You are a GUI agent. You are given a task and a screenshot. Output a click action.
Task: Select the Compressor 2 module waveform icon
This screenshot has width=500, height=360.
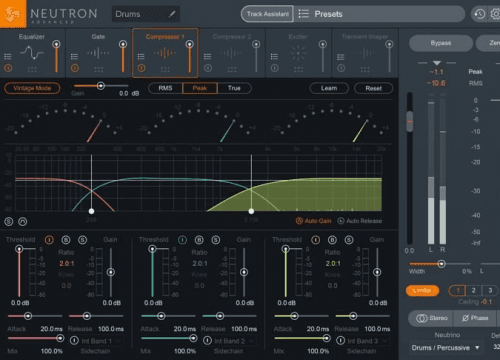pyautogui.click(x=231, y=53)
